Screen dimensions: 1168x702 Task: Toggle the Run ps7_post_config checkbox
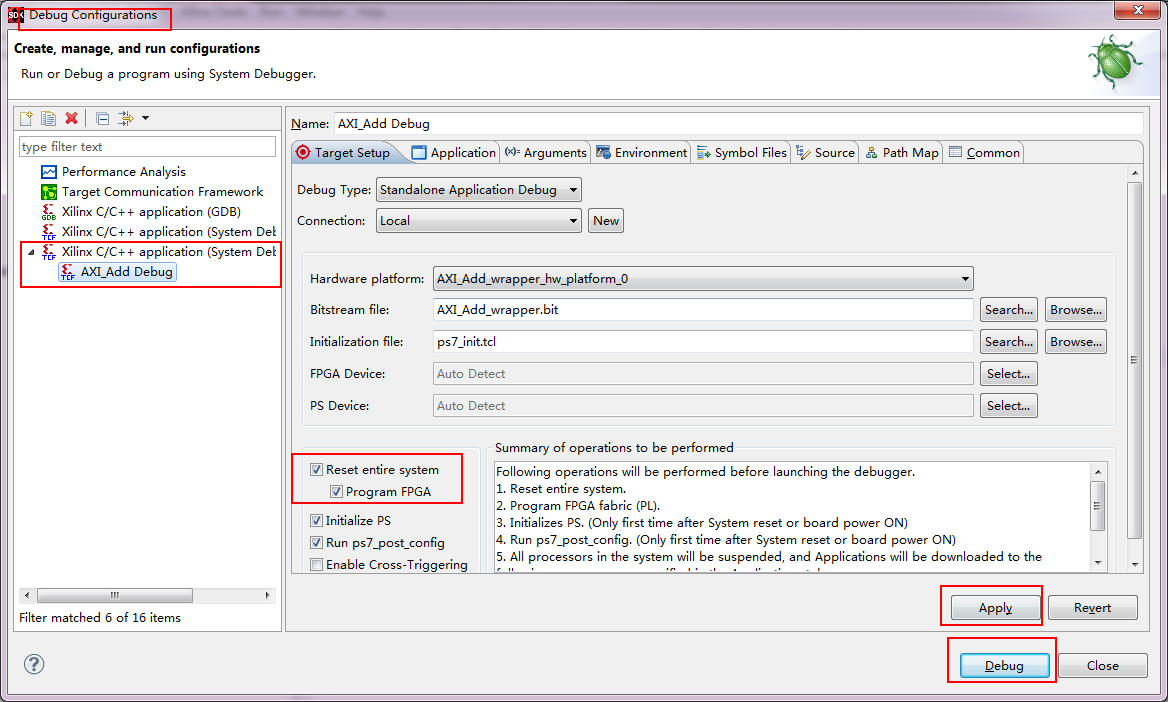(x=317, y=543)
